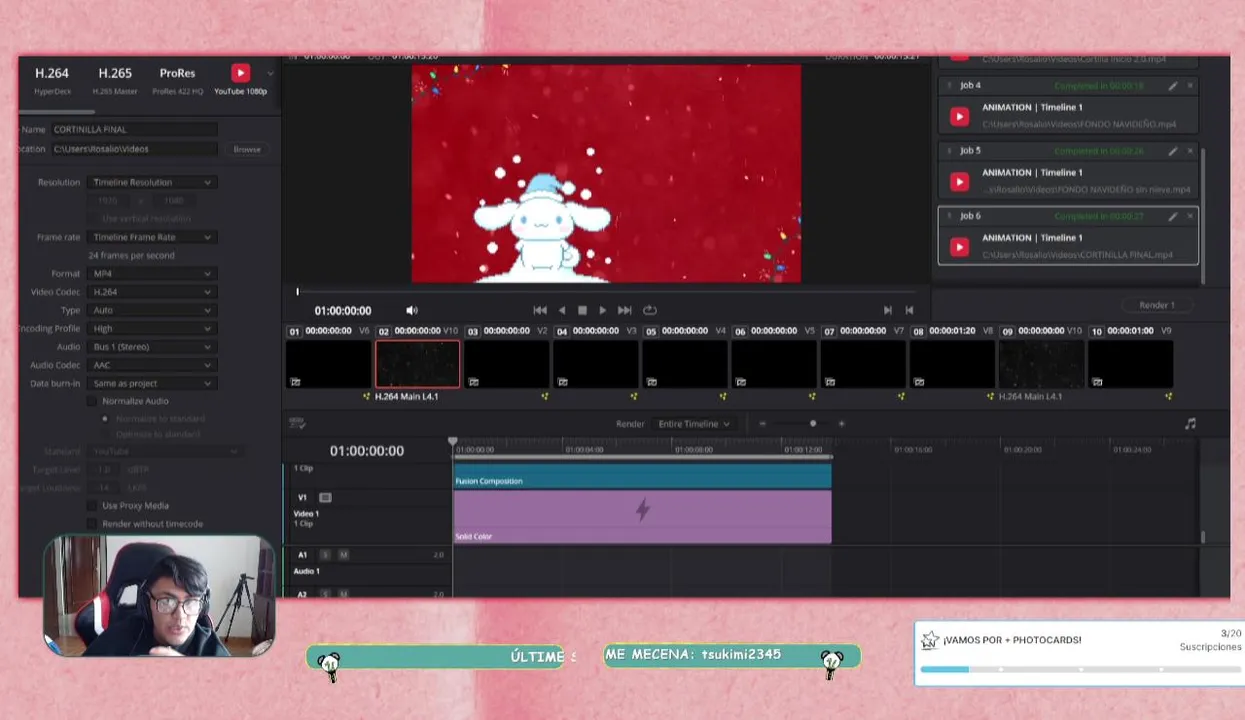Enable Normalize Audio checkbox

(x=92, y=401)
